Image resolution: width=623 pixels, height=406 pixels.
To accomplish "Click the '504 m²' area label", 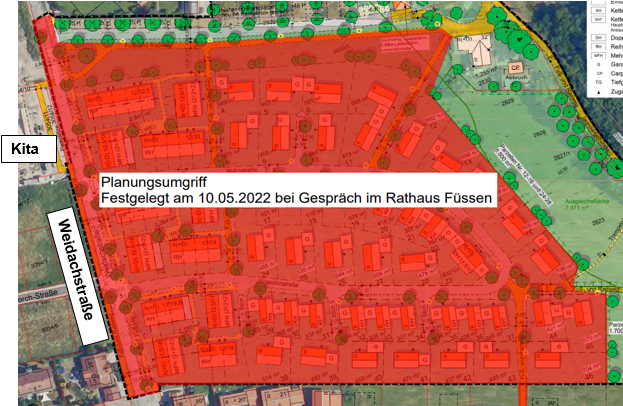I will click(381, 273).
